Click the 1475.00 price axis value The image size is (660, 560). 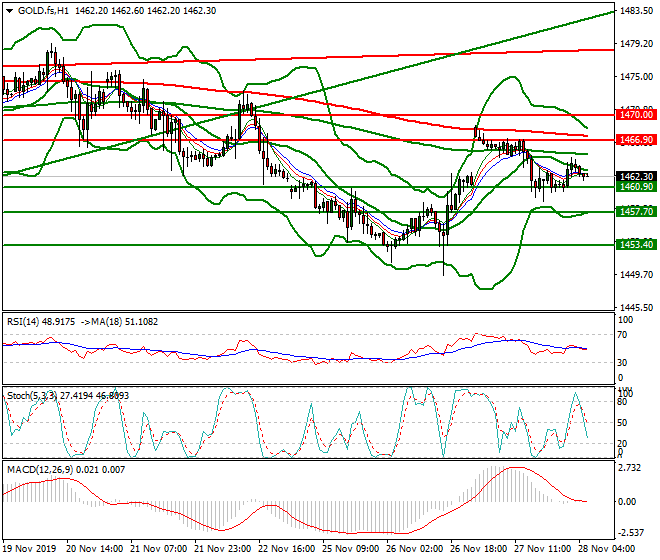tap(636, 77)
